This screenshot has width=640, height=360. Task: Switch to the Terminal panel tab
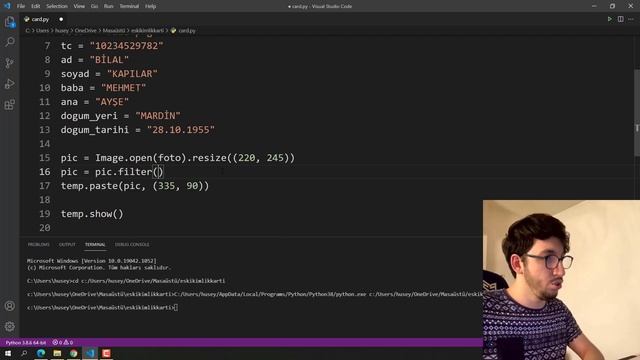click(95, 244)
